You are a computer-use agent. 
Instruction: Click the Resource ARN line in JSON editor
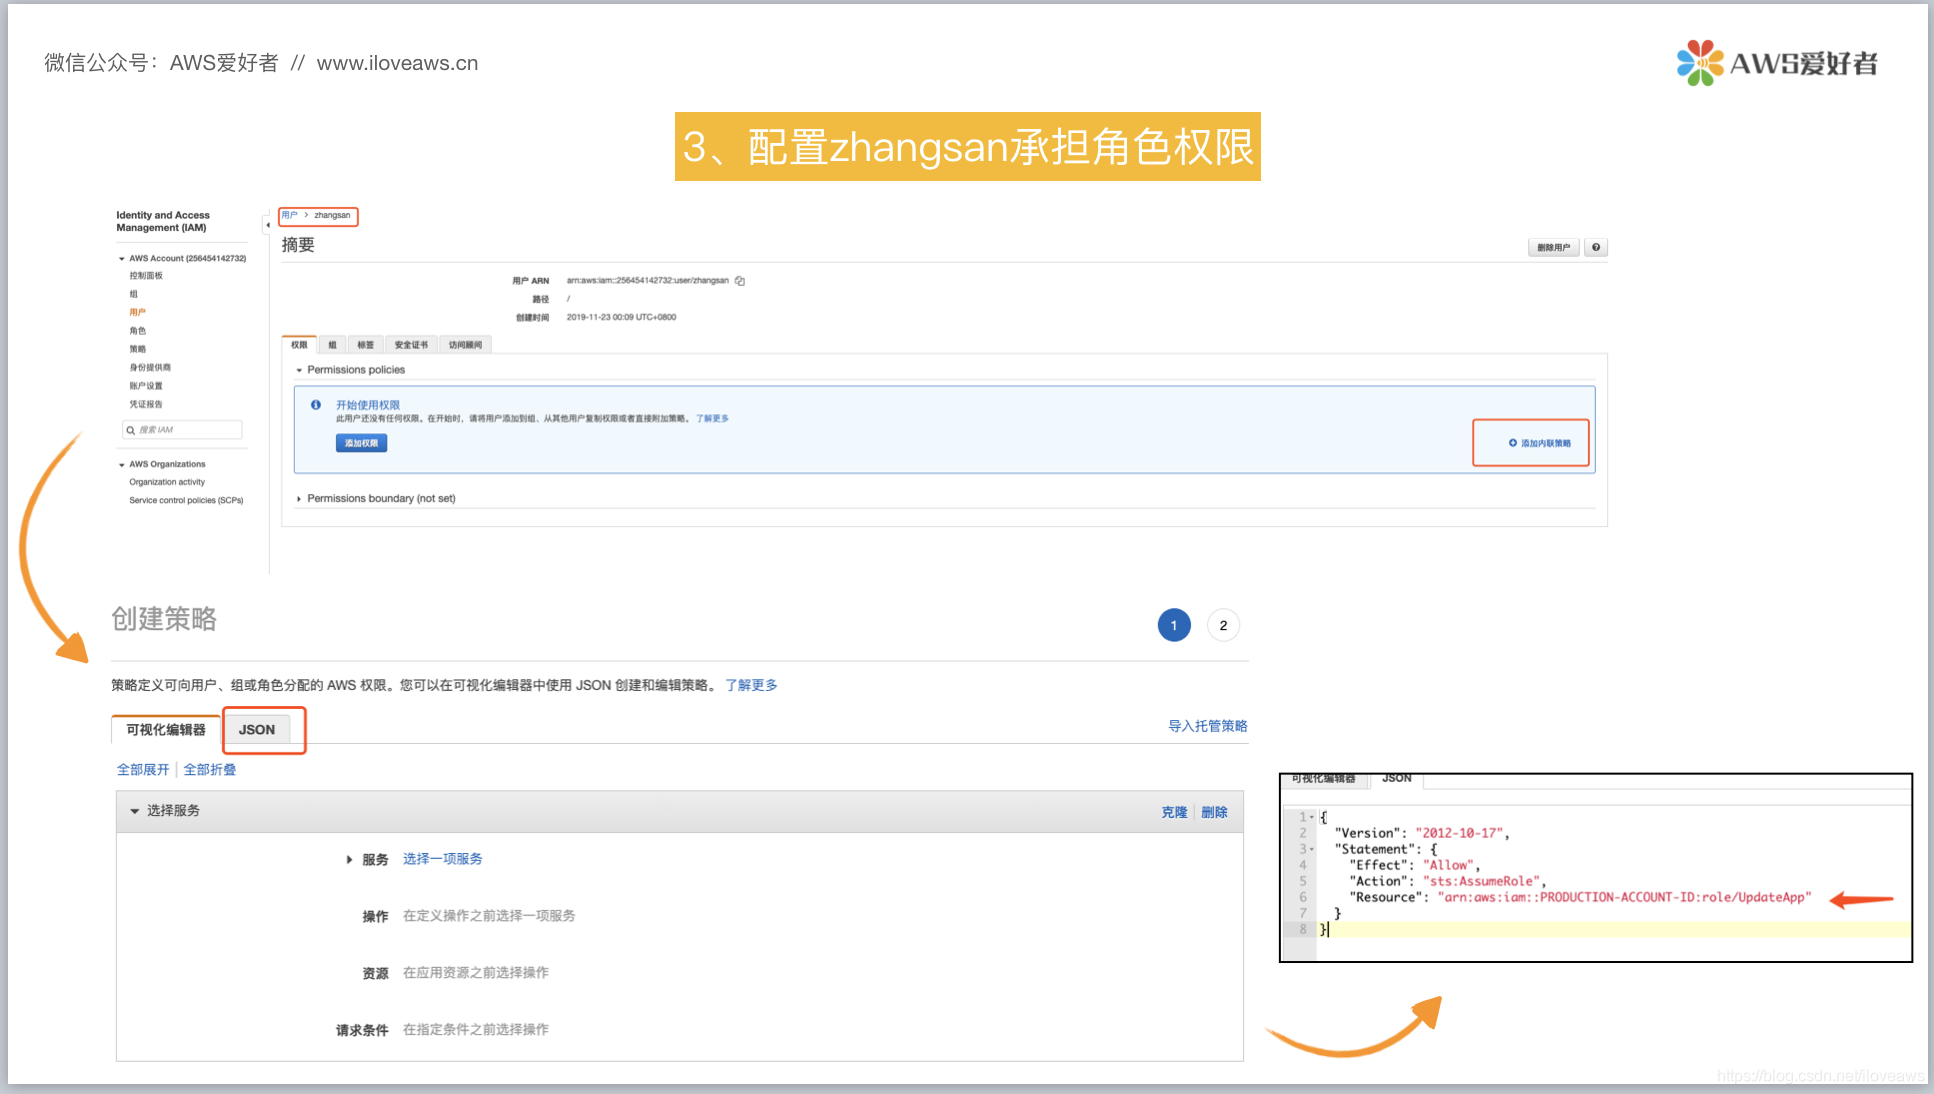1580,897
